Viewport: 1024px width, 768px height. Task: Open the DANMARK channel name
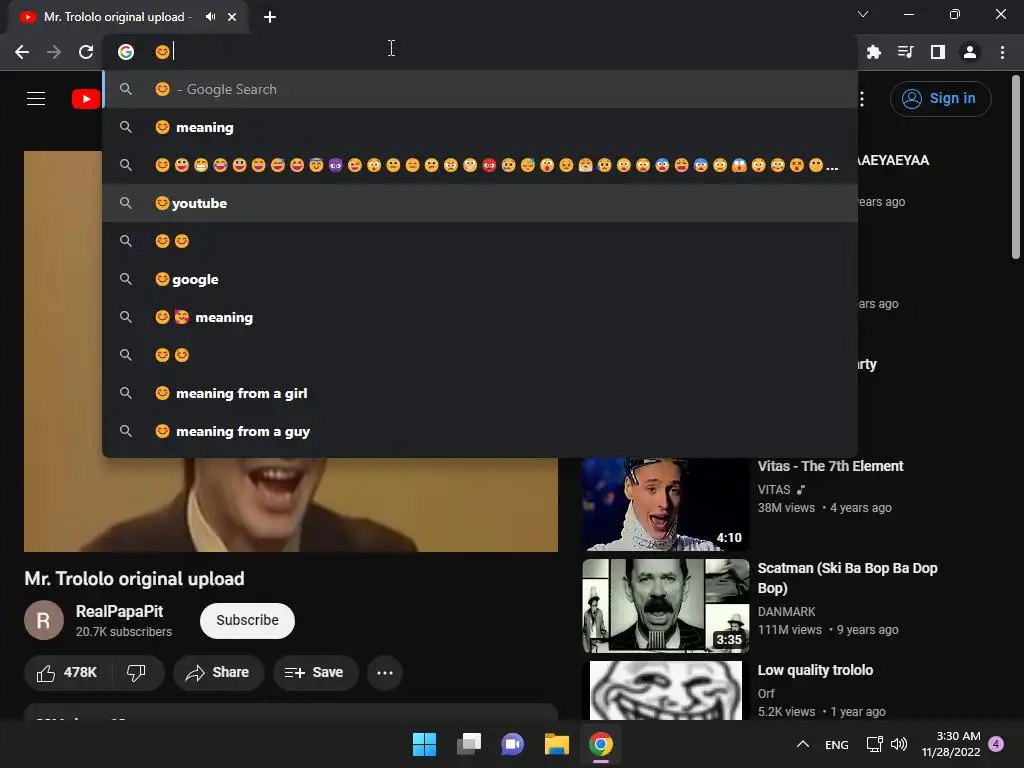click(x=786, y=612)
